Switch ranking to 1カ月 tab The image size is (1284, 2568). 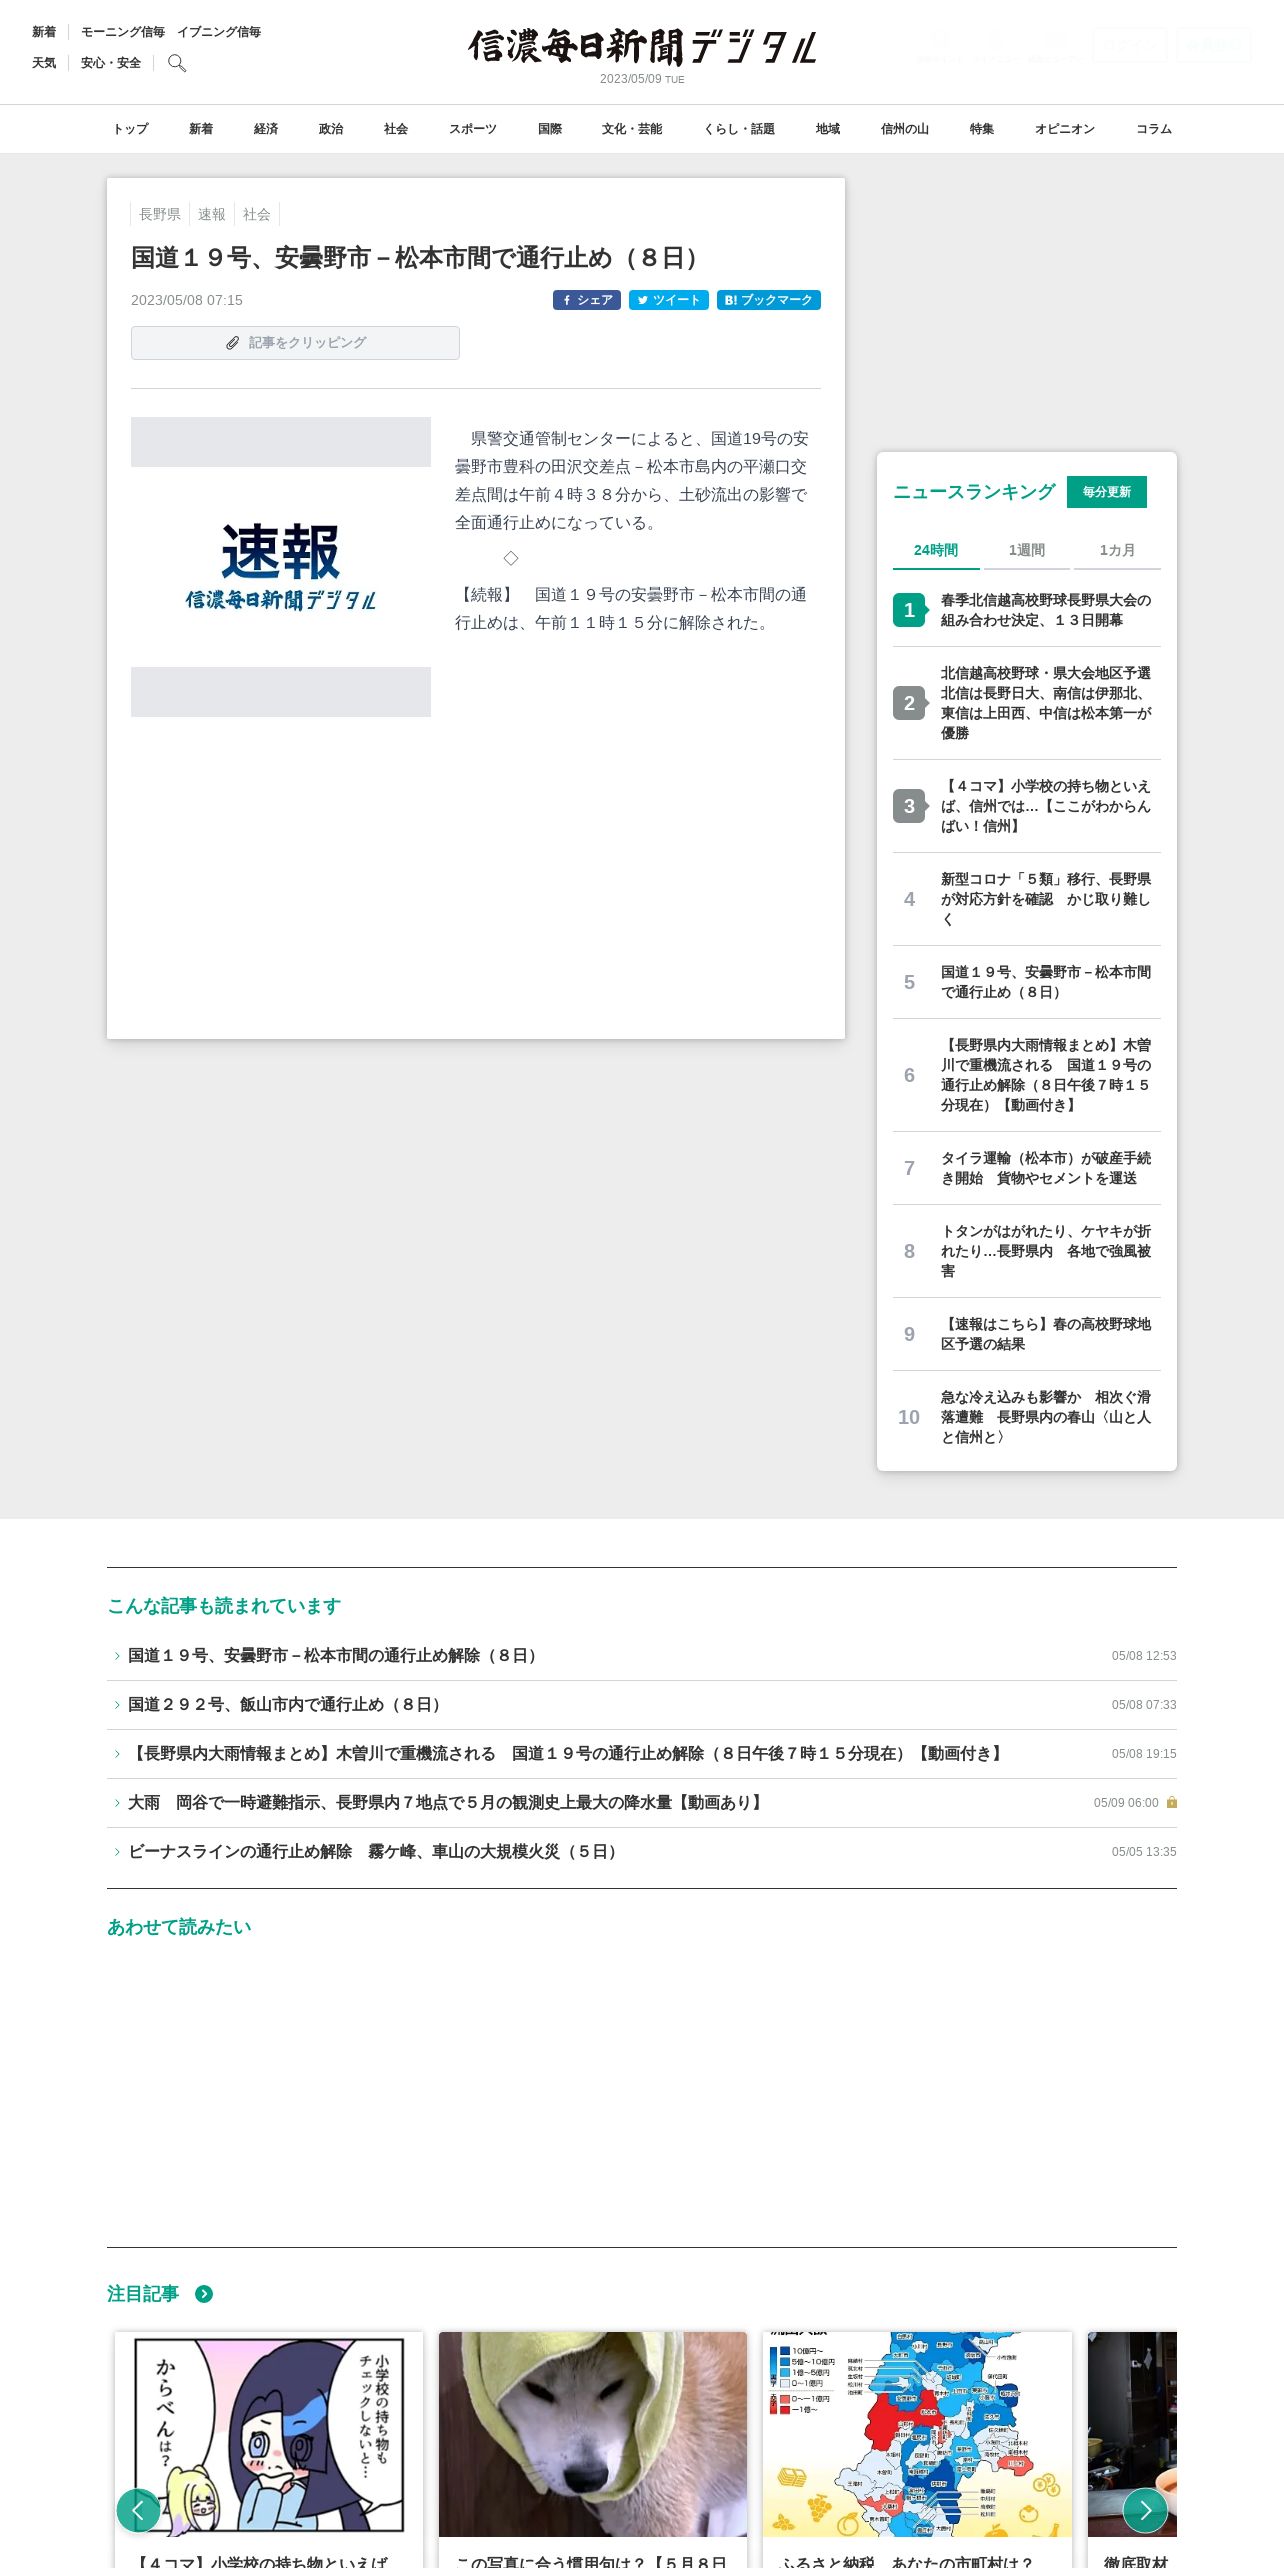(1117, 550)
